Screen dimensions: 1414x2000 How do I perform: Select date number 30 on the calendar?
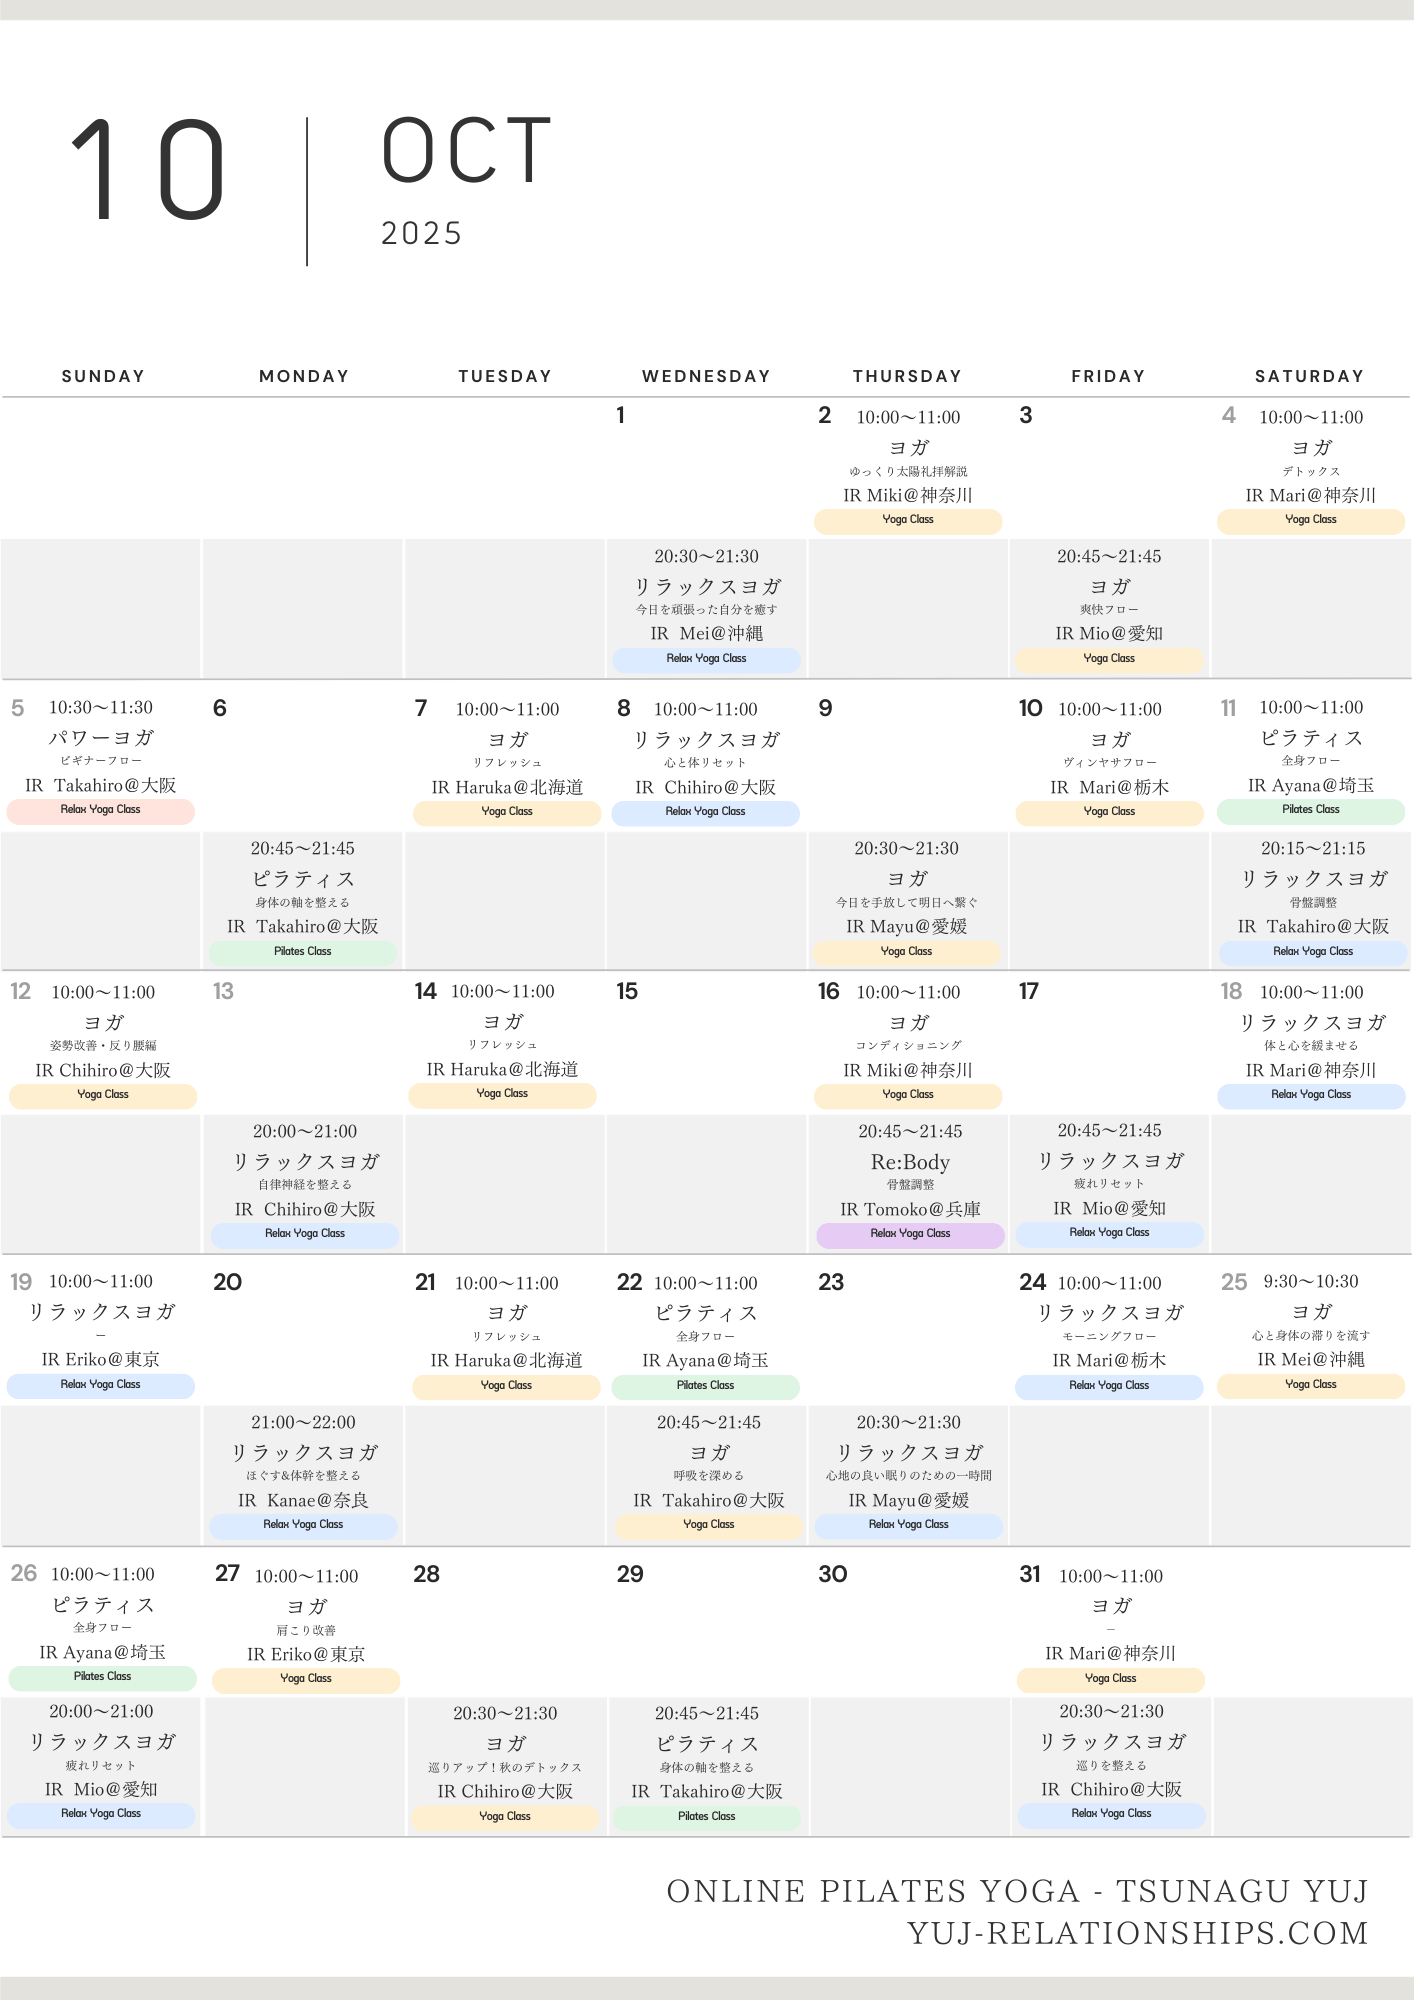tap(832, 1574)
